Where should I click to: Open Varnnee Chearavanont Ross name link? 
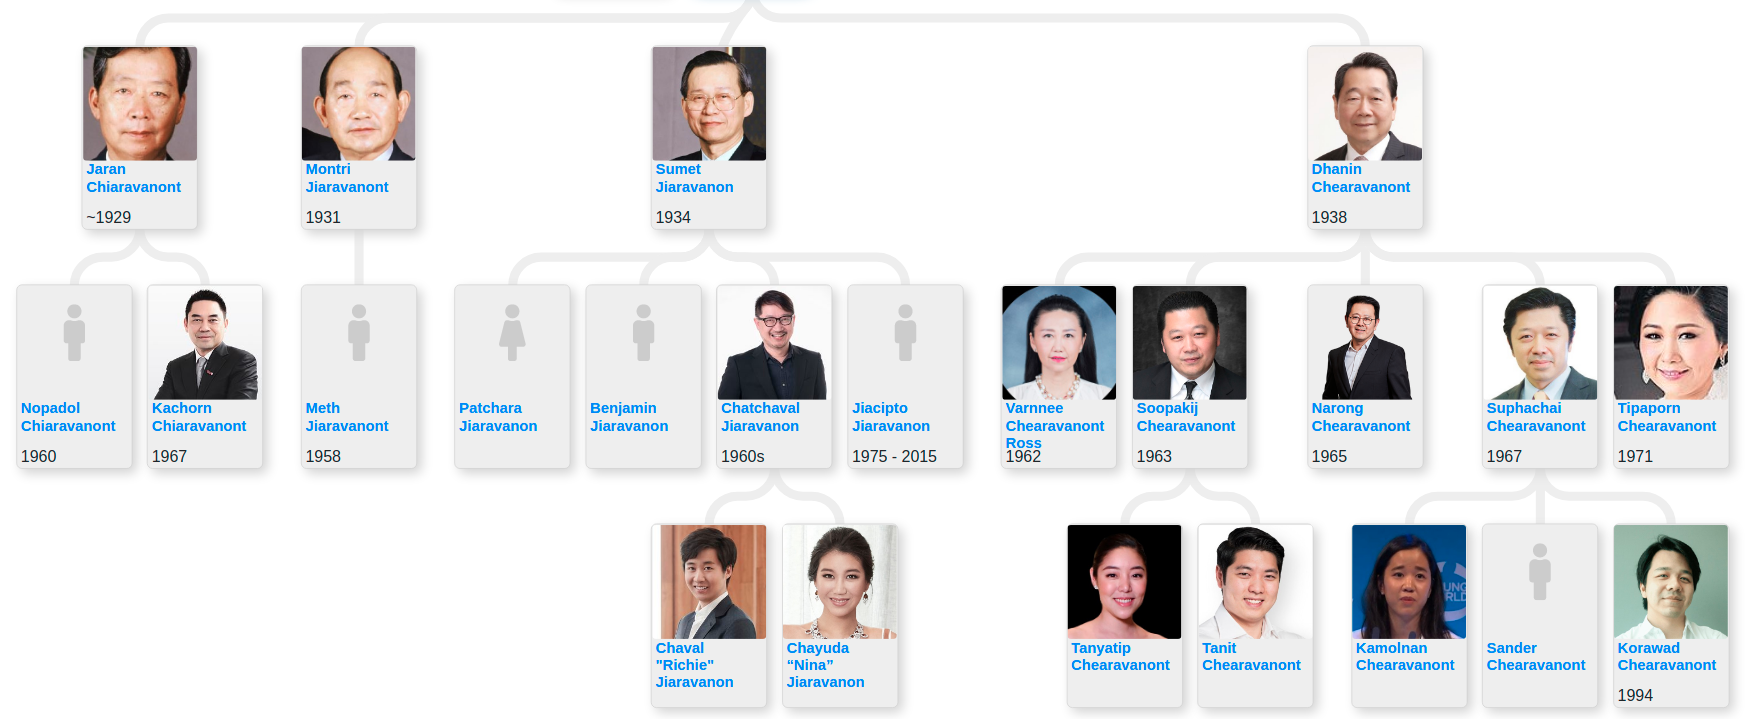1055,426
